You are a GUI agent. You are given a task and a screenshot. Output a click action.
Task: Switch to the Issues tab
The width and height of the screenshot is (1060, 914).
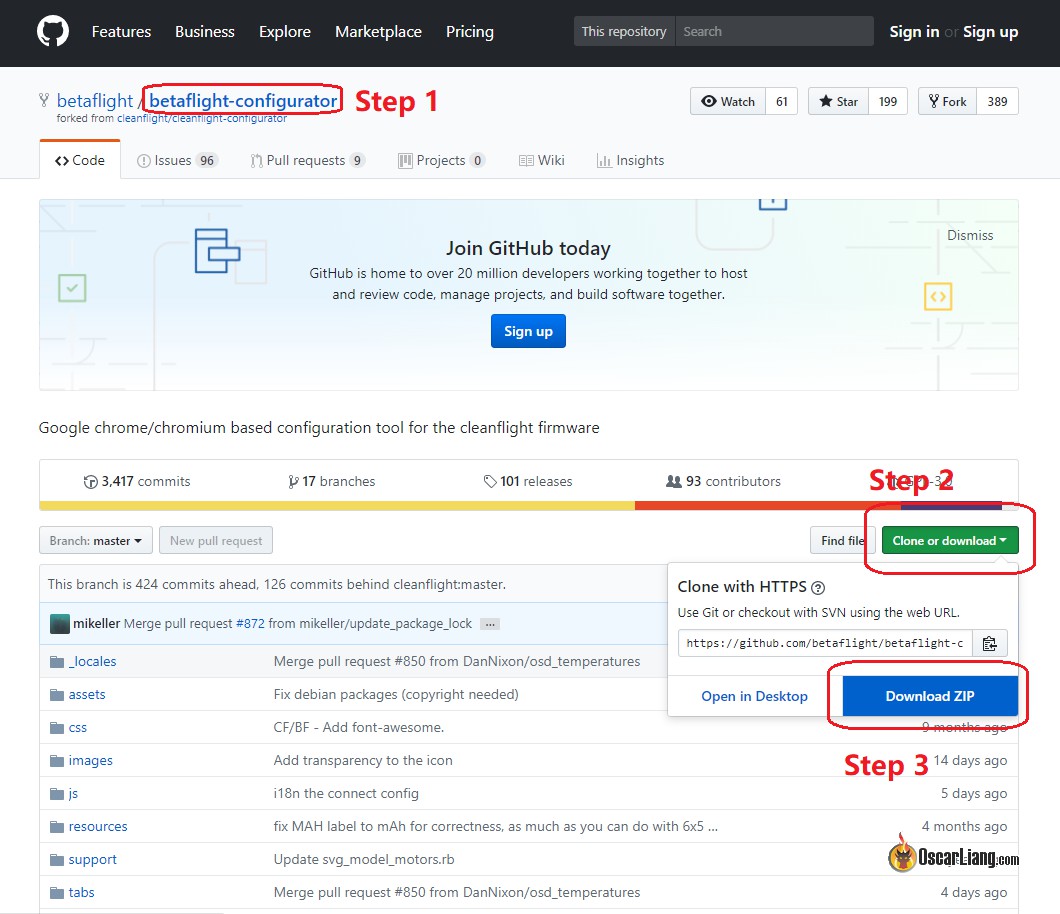click(x=176, y=160)
